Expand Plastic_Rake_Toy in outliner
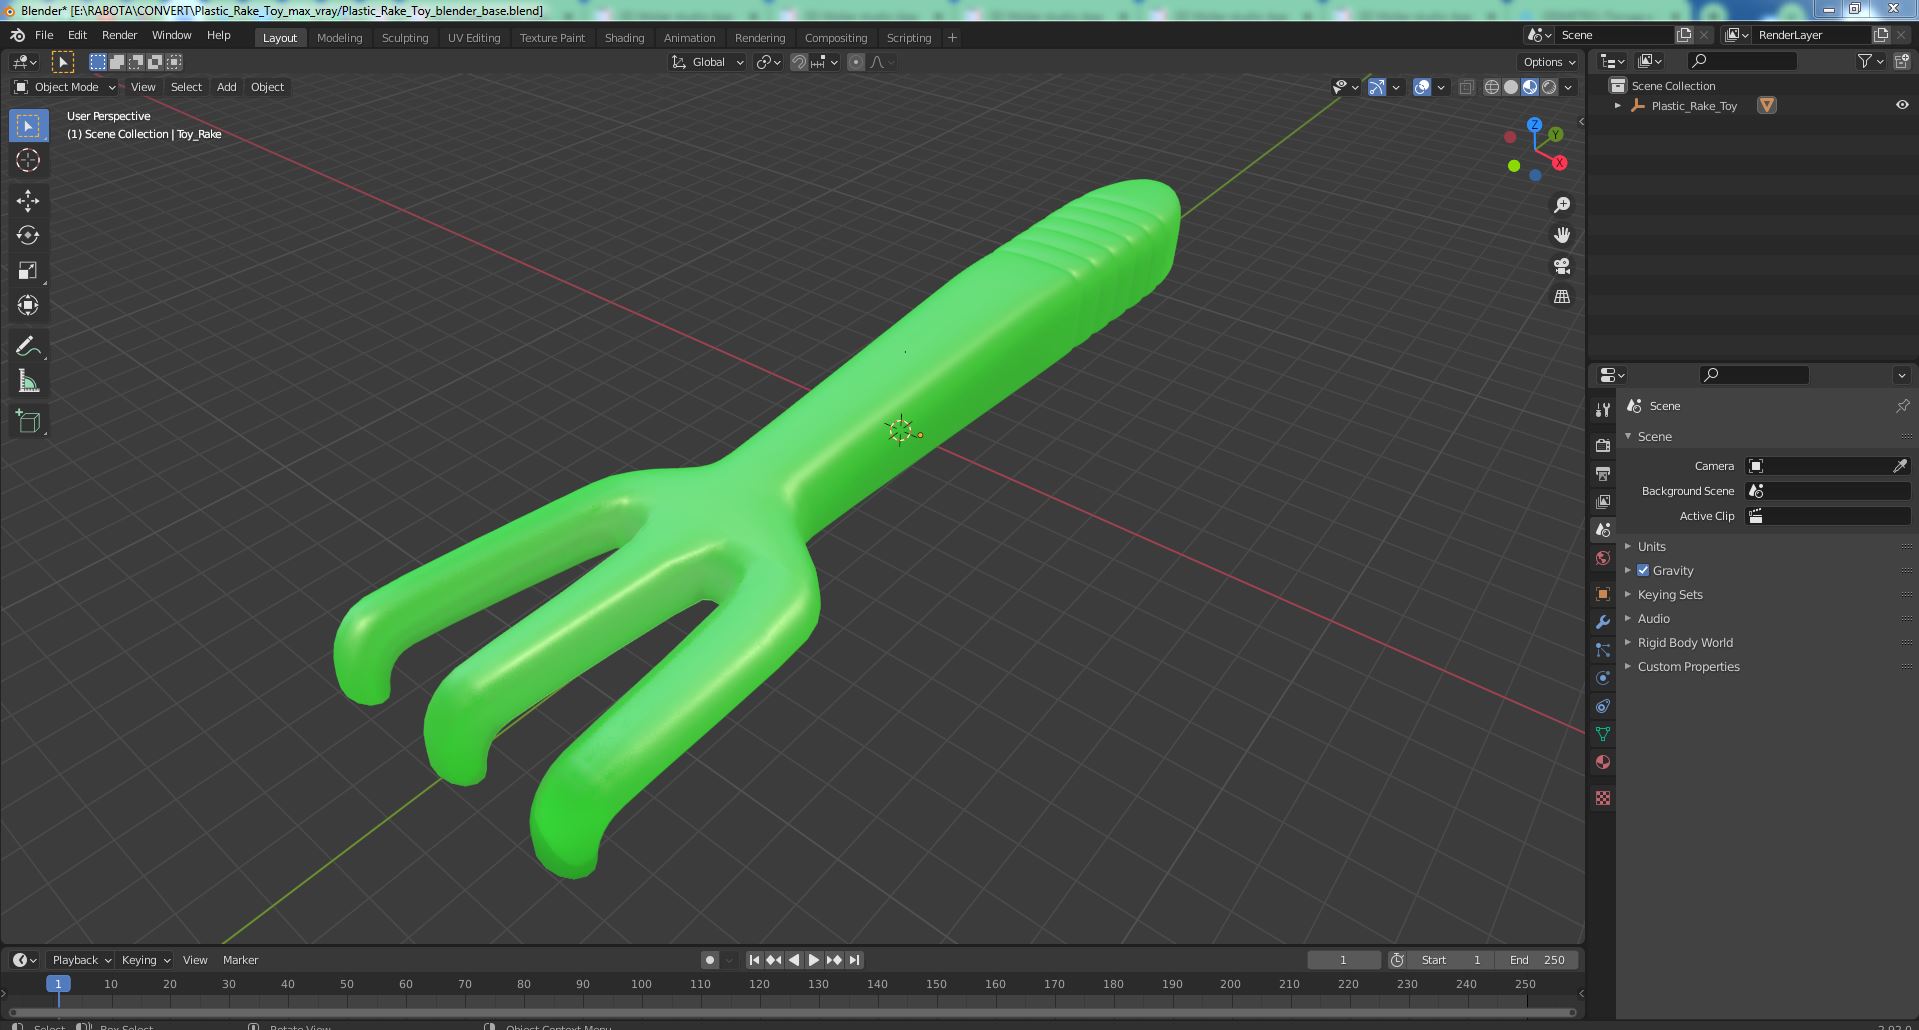Viewport: 1919px width, 1030px height. pos(1618,105)
